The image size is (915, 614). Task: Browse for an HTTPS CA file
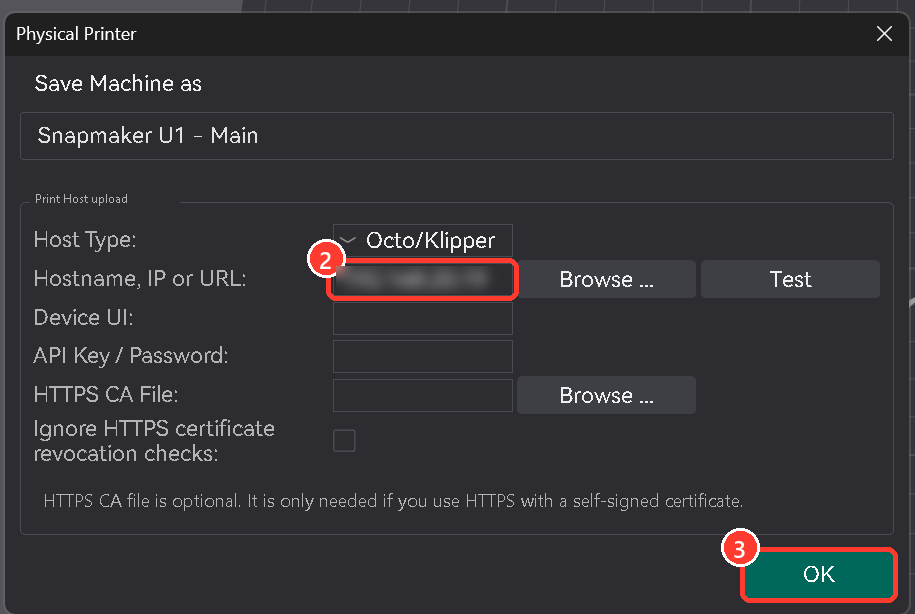pos(606,395)
